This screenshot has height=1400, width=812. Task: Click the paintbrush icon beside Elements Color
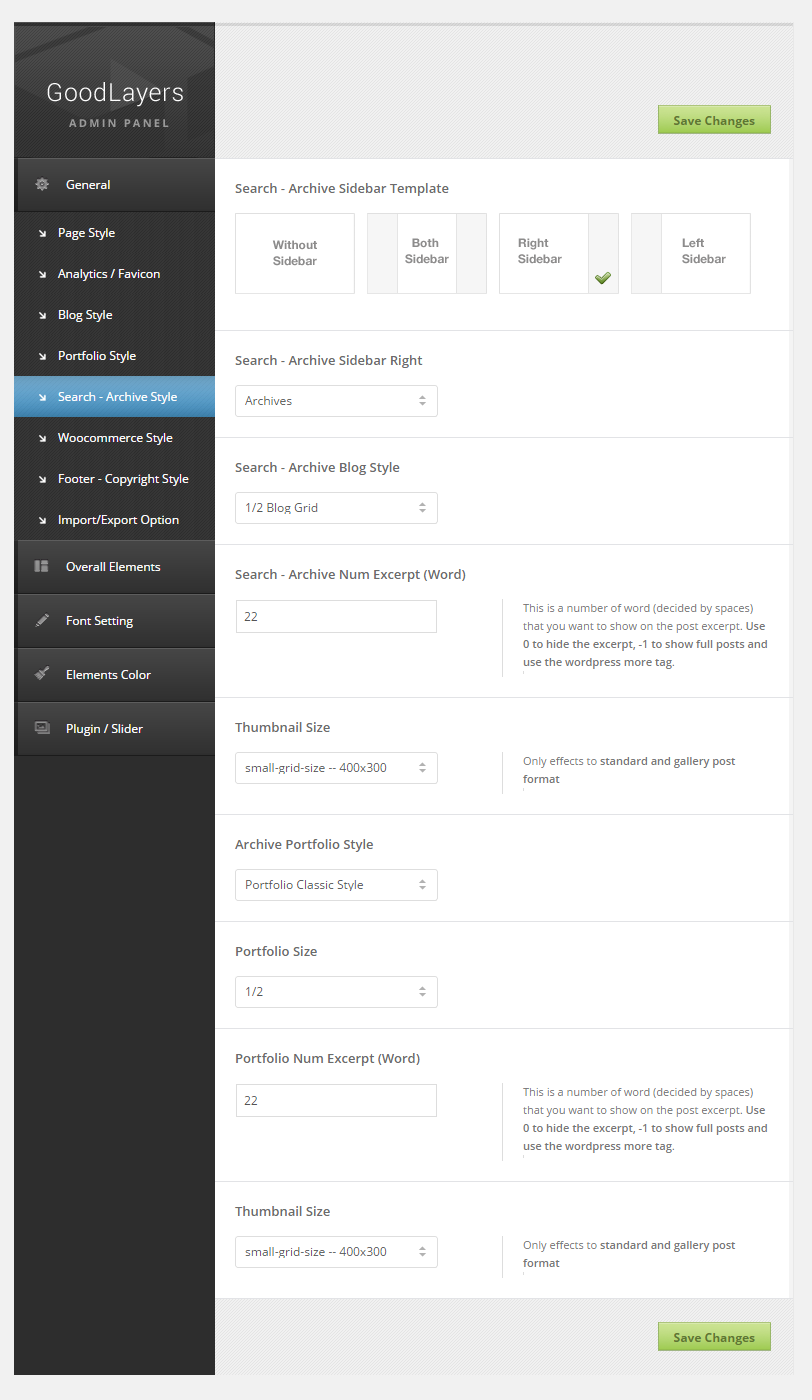(42, 675)
